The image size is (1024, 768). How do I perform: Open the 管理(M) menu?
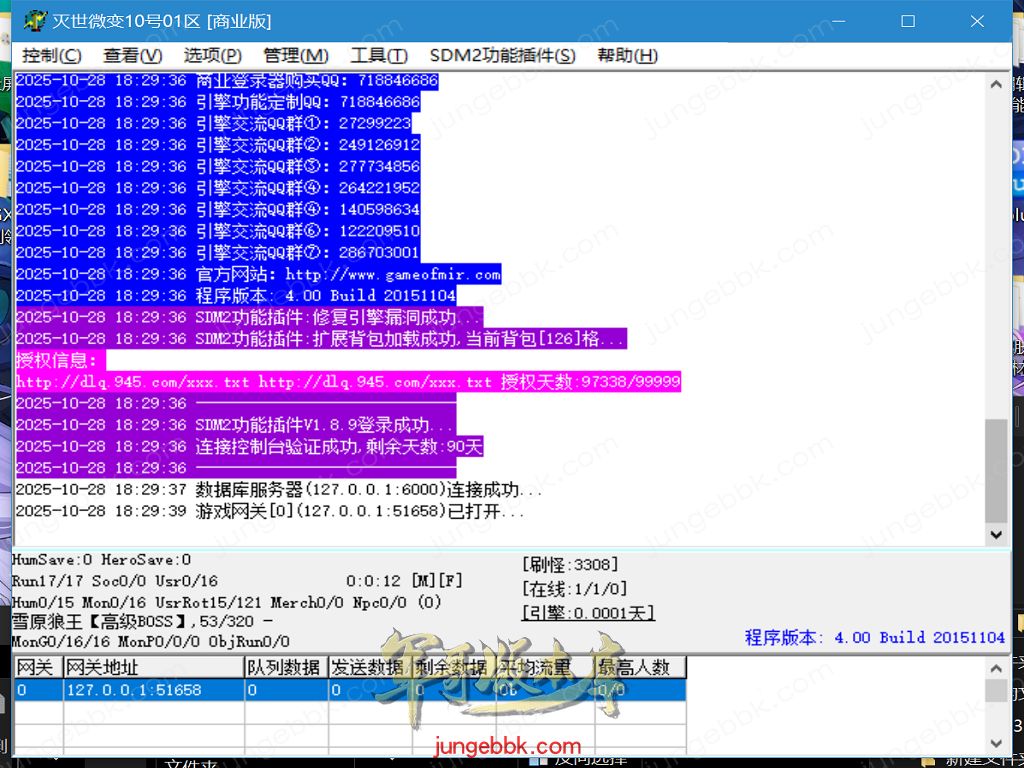tap(296, 56)
